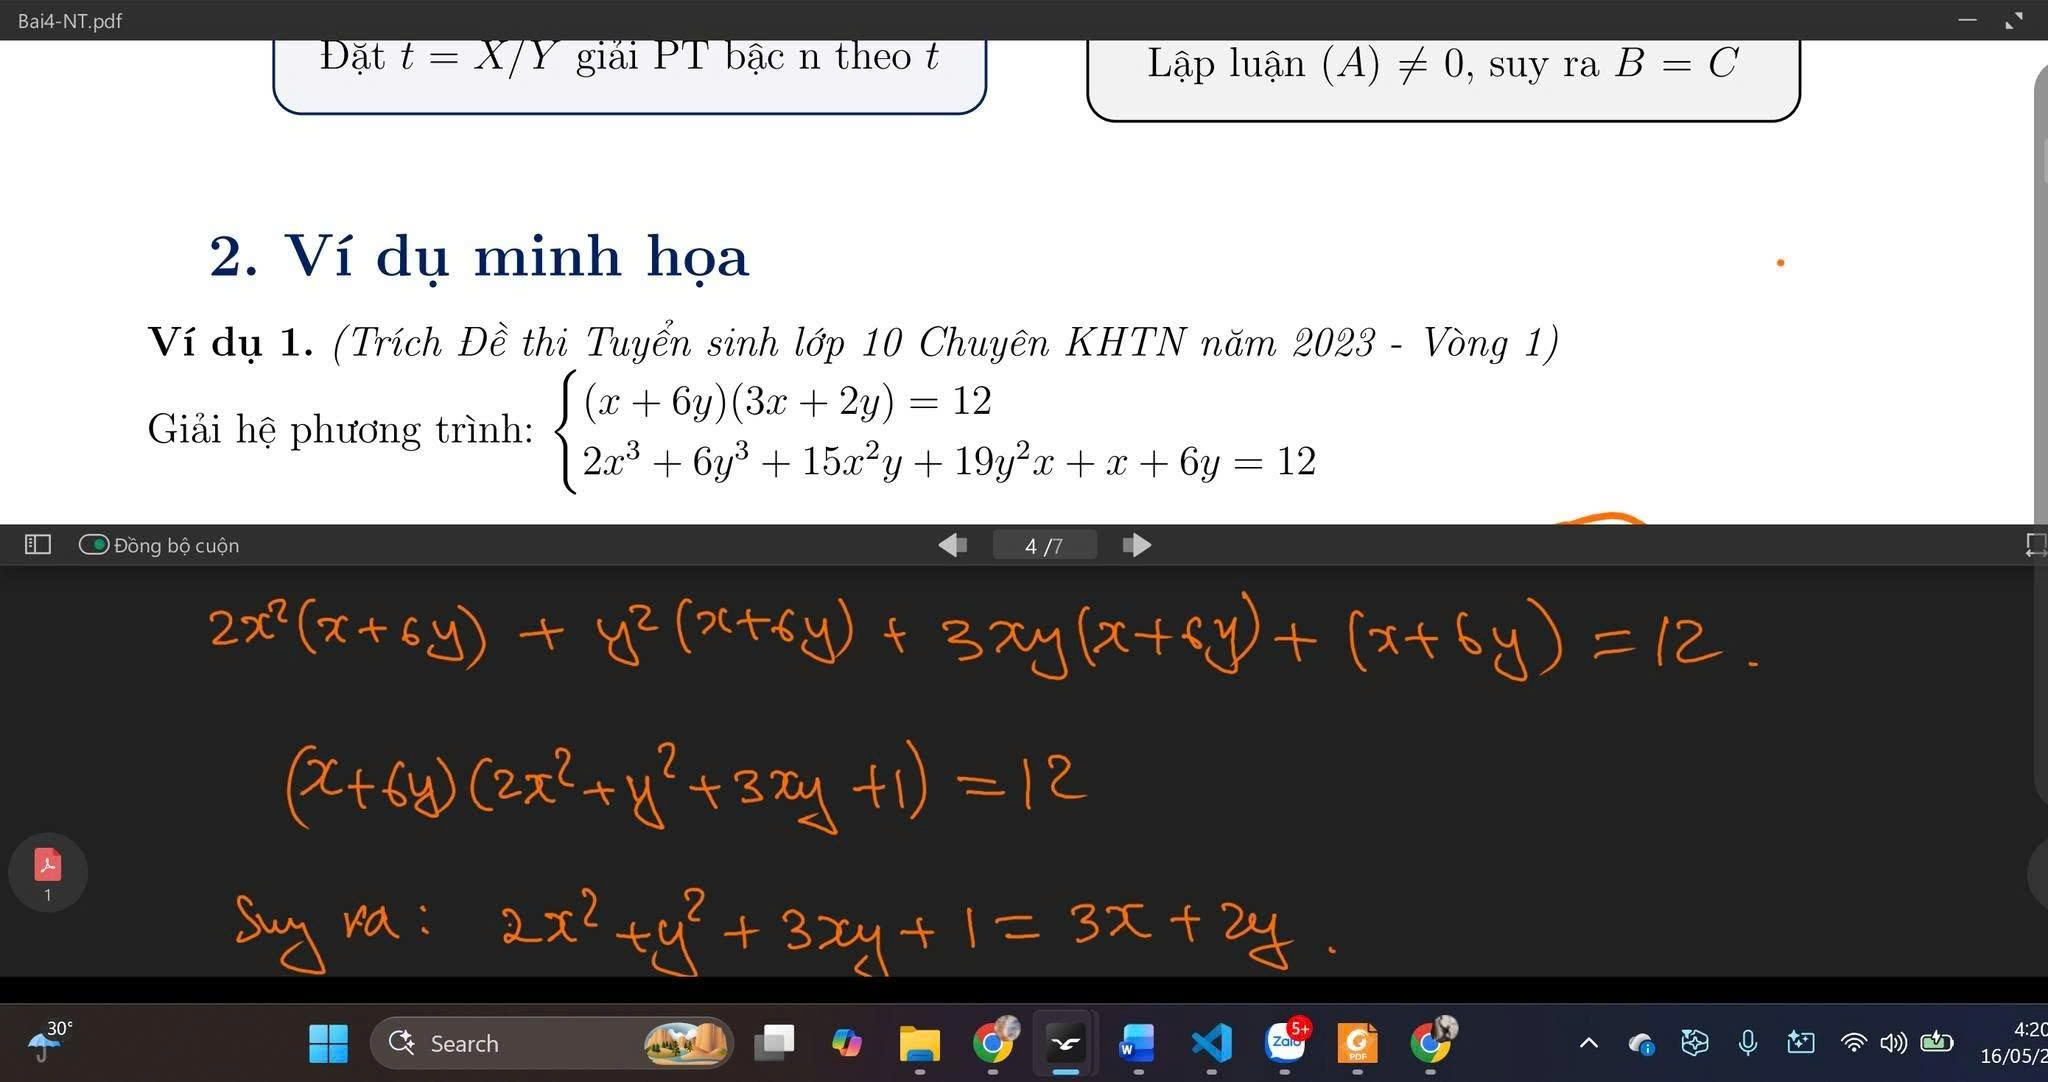Open File Explorer from the taskbar
The height and width of the screenshot is (1082, 2048).
(920, 1043)
